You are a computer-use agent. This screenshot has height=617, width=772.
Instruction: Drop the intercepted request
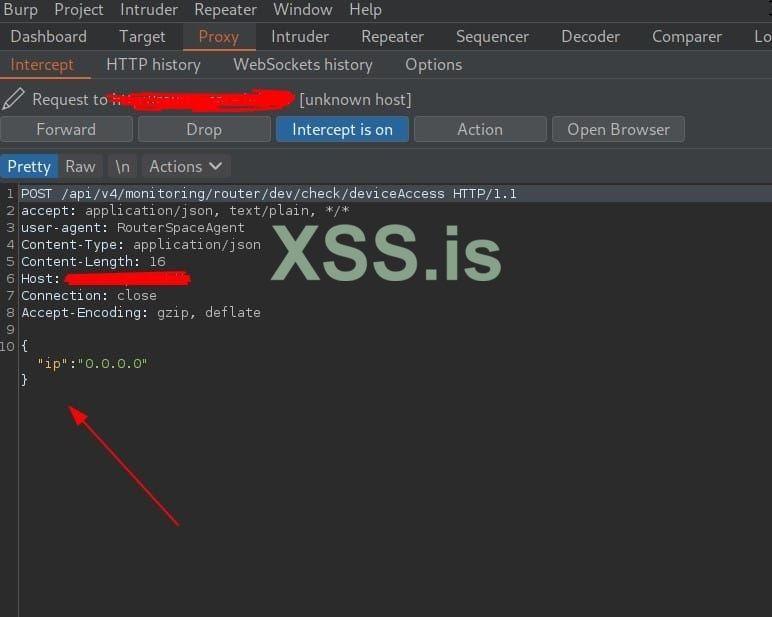coord(204,130)
